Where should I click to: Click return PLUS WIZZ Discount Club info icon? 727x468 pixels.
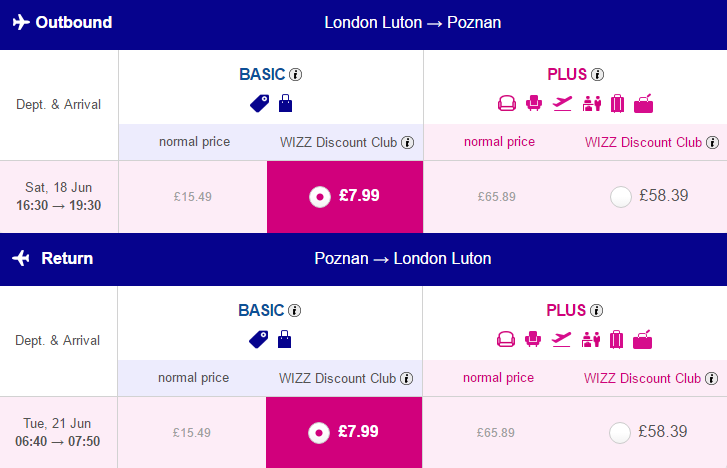(x=712, y=378)
